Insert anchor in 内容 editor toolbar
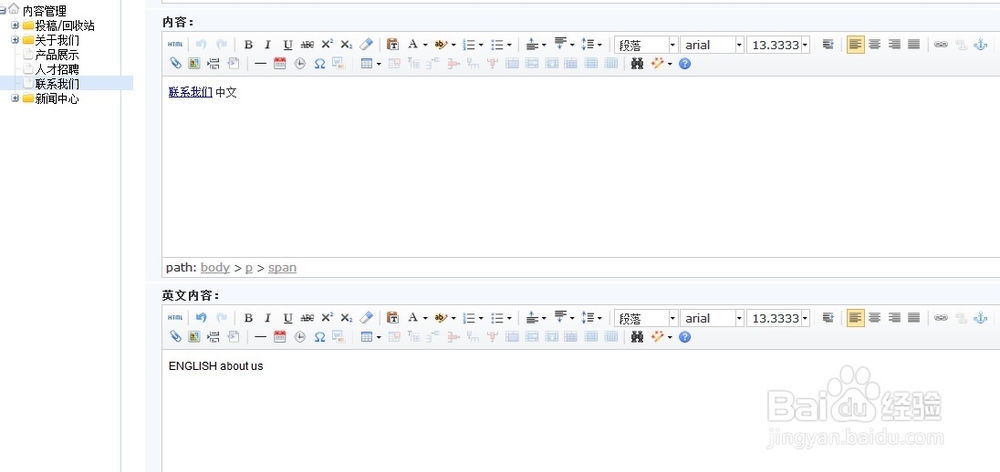 [980, 45]
